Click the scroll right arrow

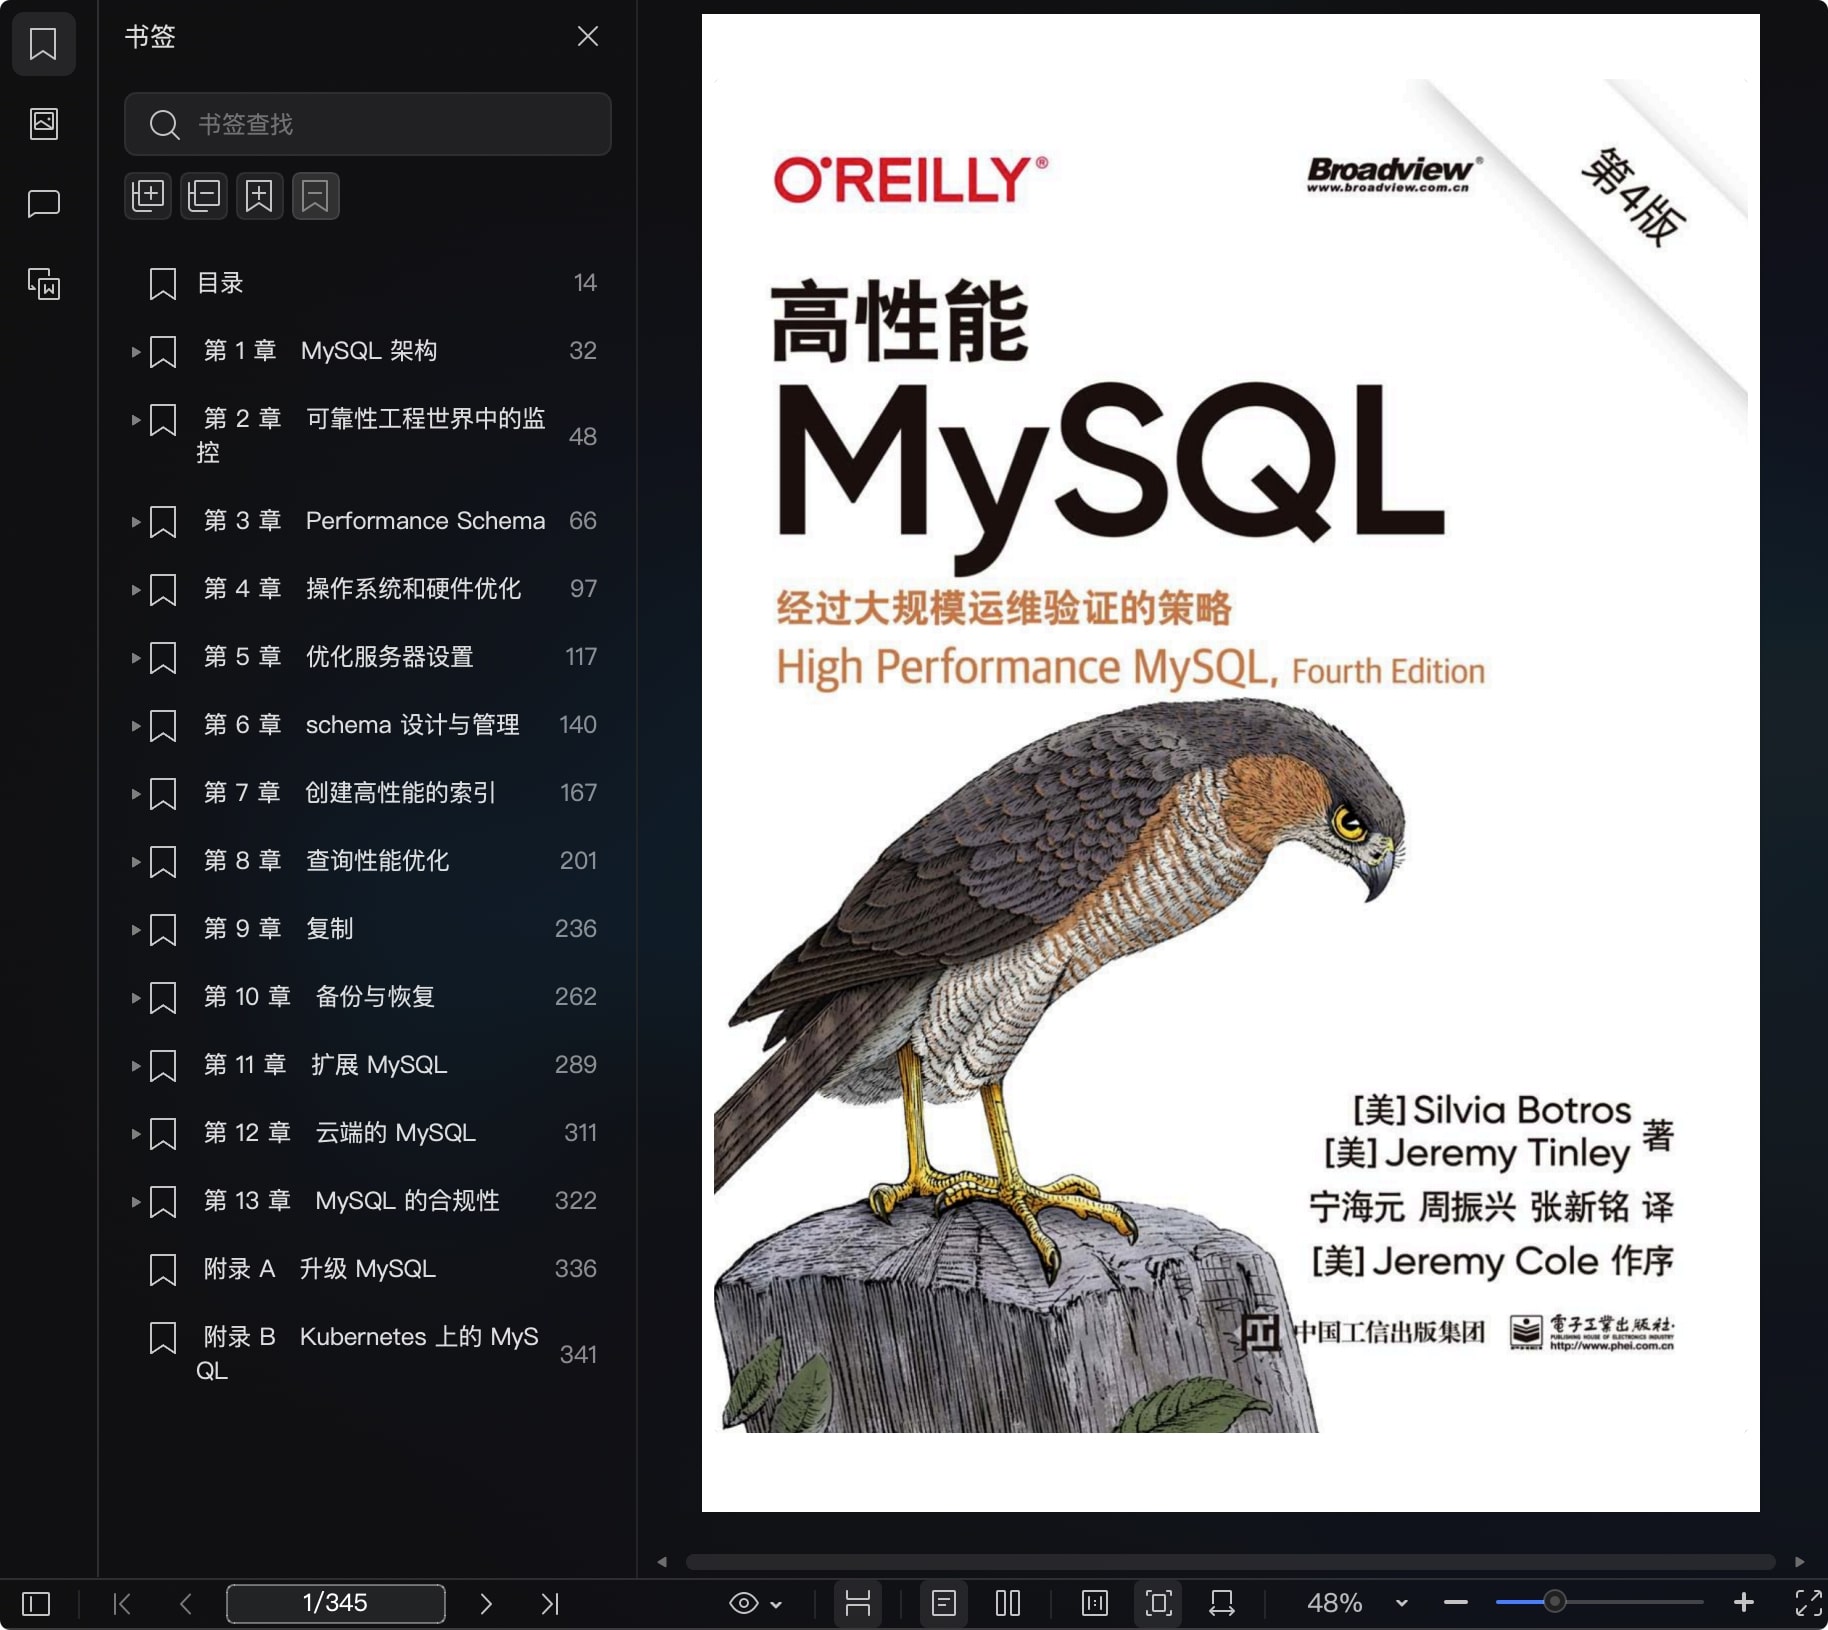[x=1799, y=1562]
